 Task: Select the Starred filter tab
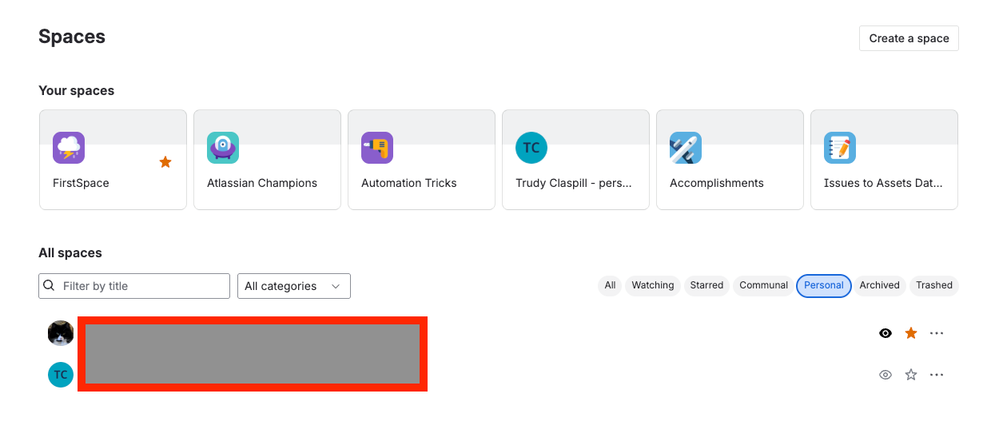pos(707,285)
